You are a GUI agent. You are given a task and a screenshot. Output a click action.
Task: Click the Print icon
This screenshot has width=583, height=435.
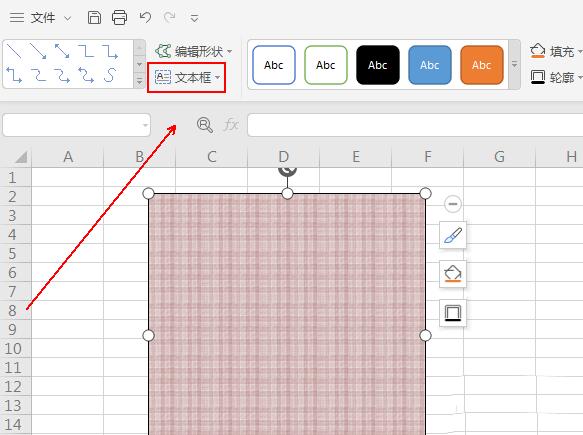119,17
